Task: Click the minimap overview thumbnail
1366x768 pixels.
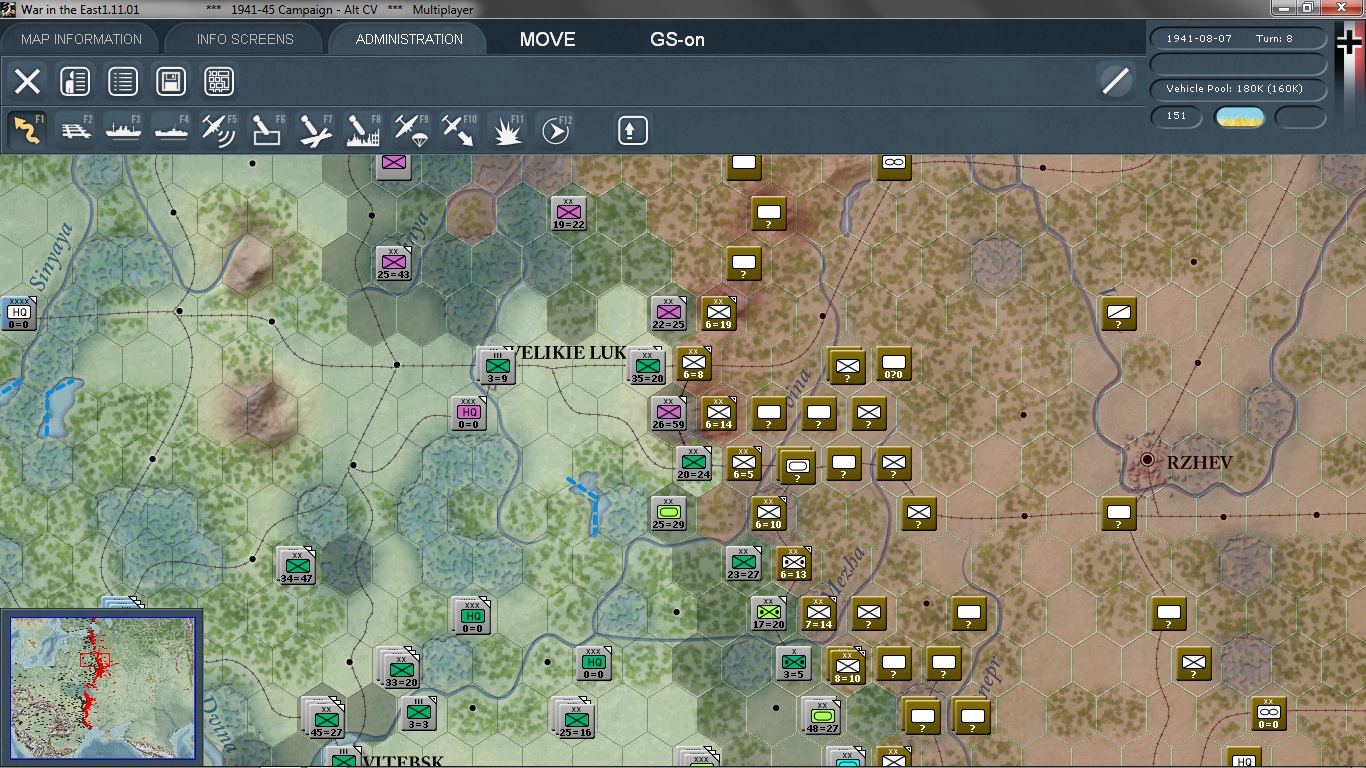Action: point(103,690)
